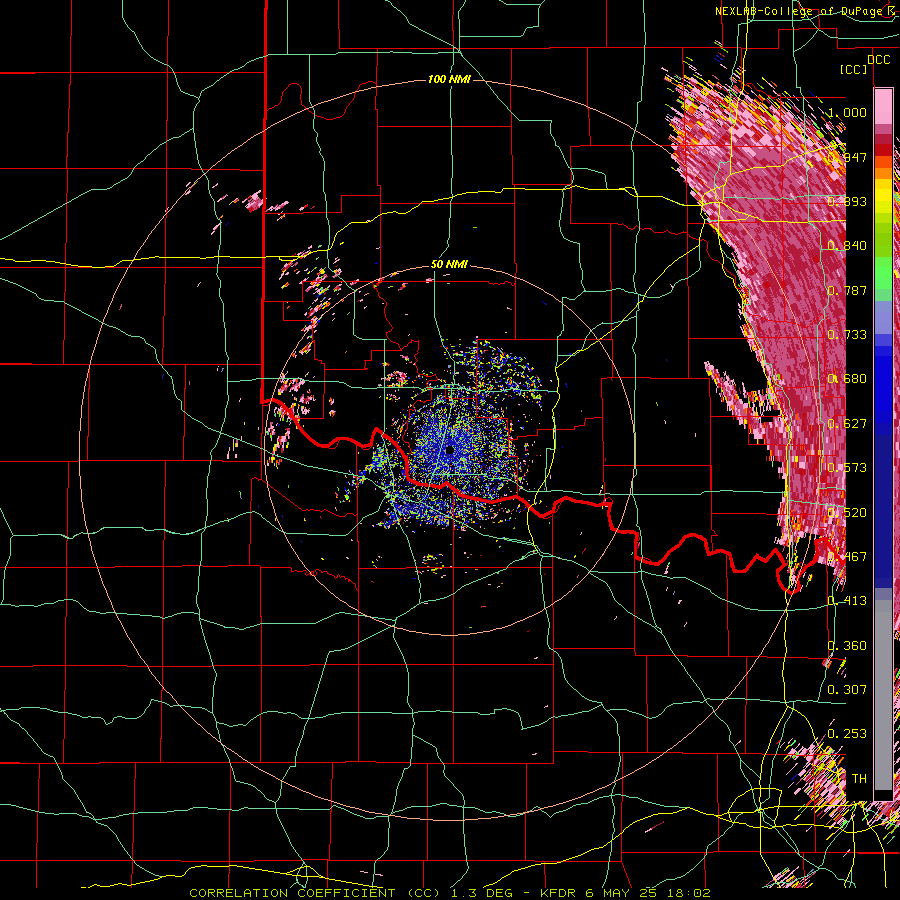
Task: Click the 0.253 value on the color scale
Action: click(x=847, y=734)
